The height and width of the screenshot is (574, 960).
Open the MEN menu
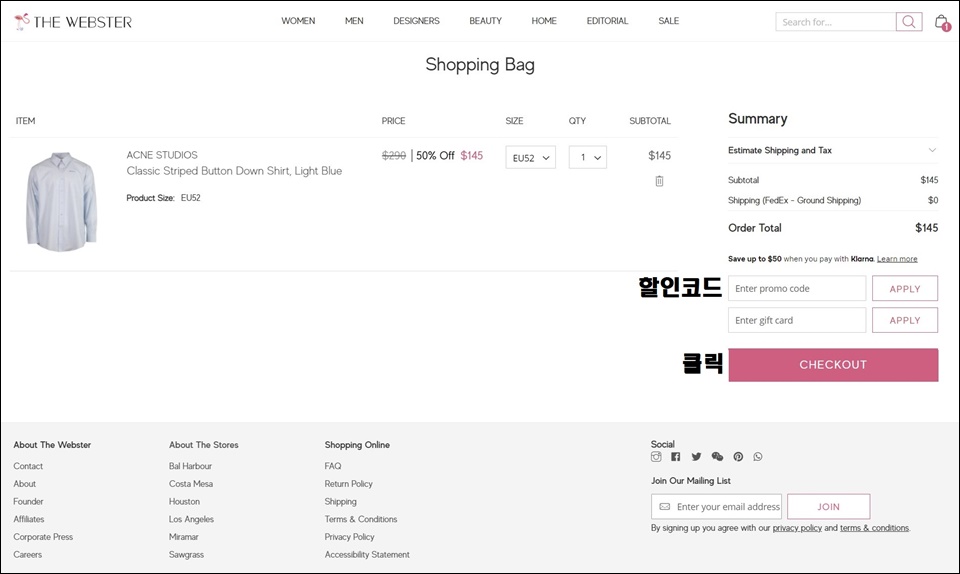[354, 21]
